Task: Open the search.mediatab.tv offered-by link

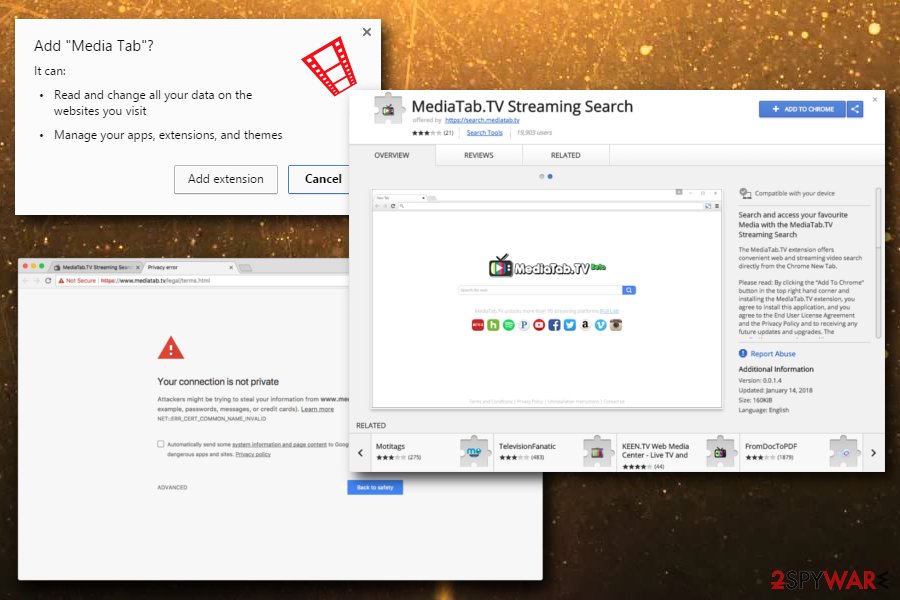Action: pos(482,120)
